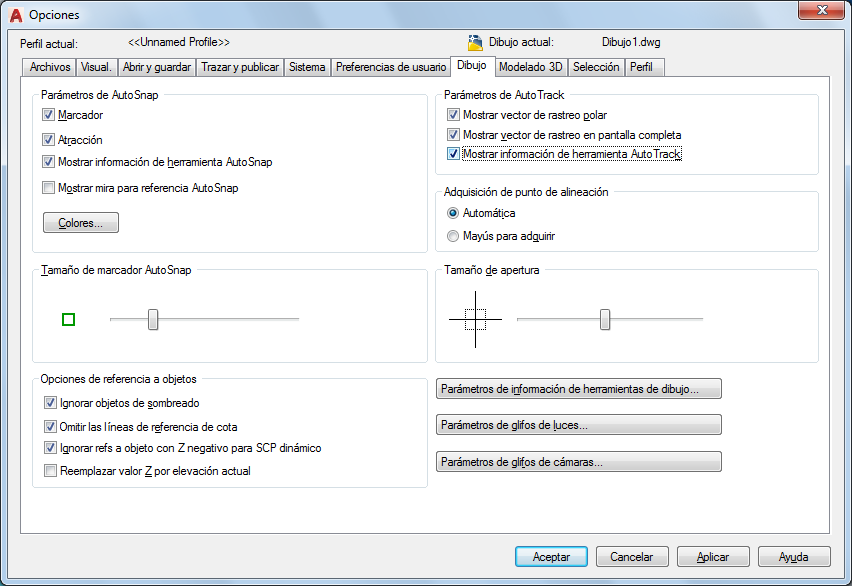Toggle the Atracción checkbox
Screen dimensions: 852x586
[x=48, y=140]
